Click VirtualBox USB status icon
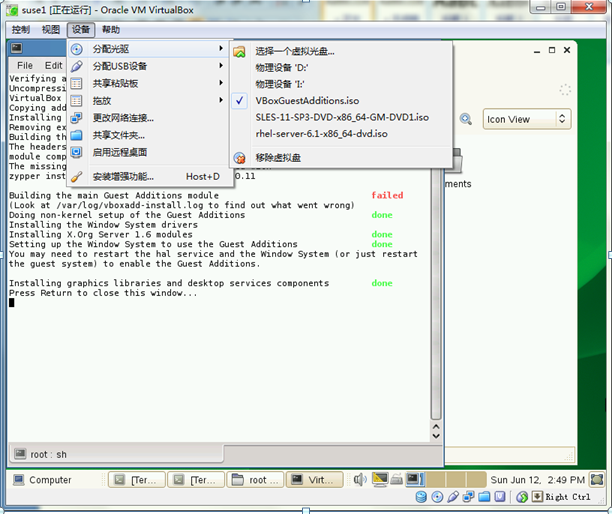Viewport: 612px width, 514px height. coord(453,497)
